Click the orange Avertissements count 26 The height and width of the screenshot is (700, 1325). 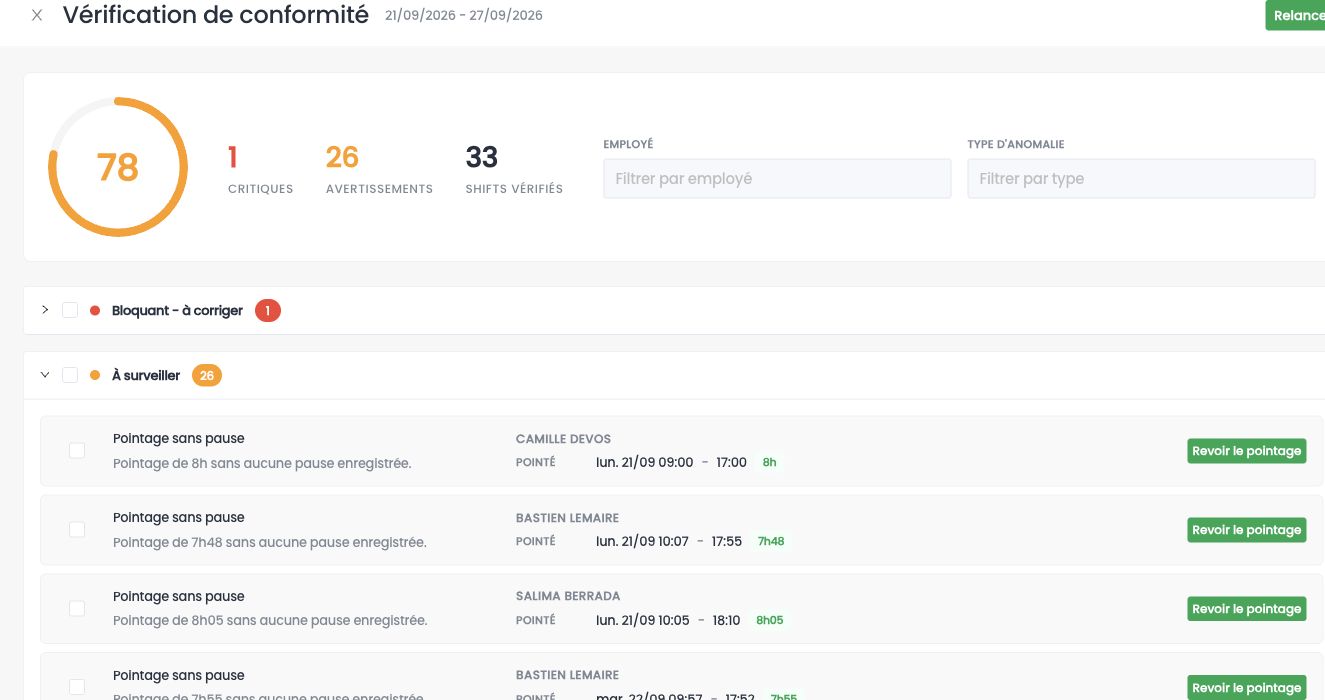(x=342, y=157)
